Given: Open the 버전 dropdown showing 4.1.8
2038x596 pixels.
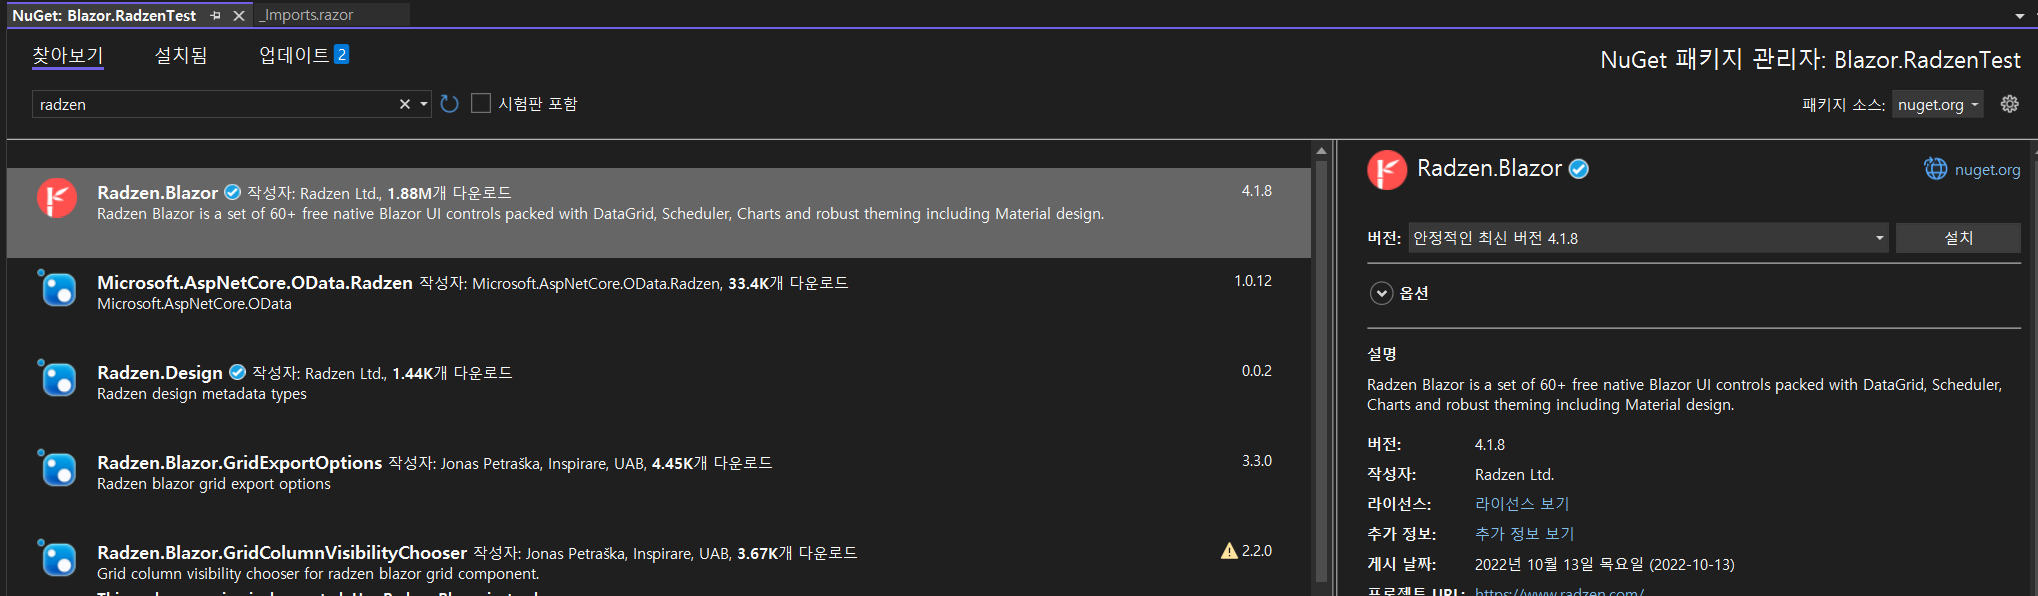Looking at the screenshot, I should click(1648, 238).
